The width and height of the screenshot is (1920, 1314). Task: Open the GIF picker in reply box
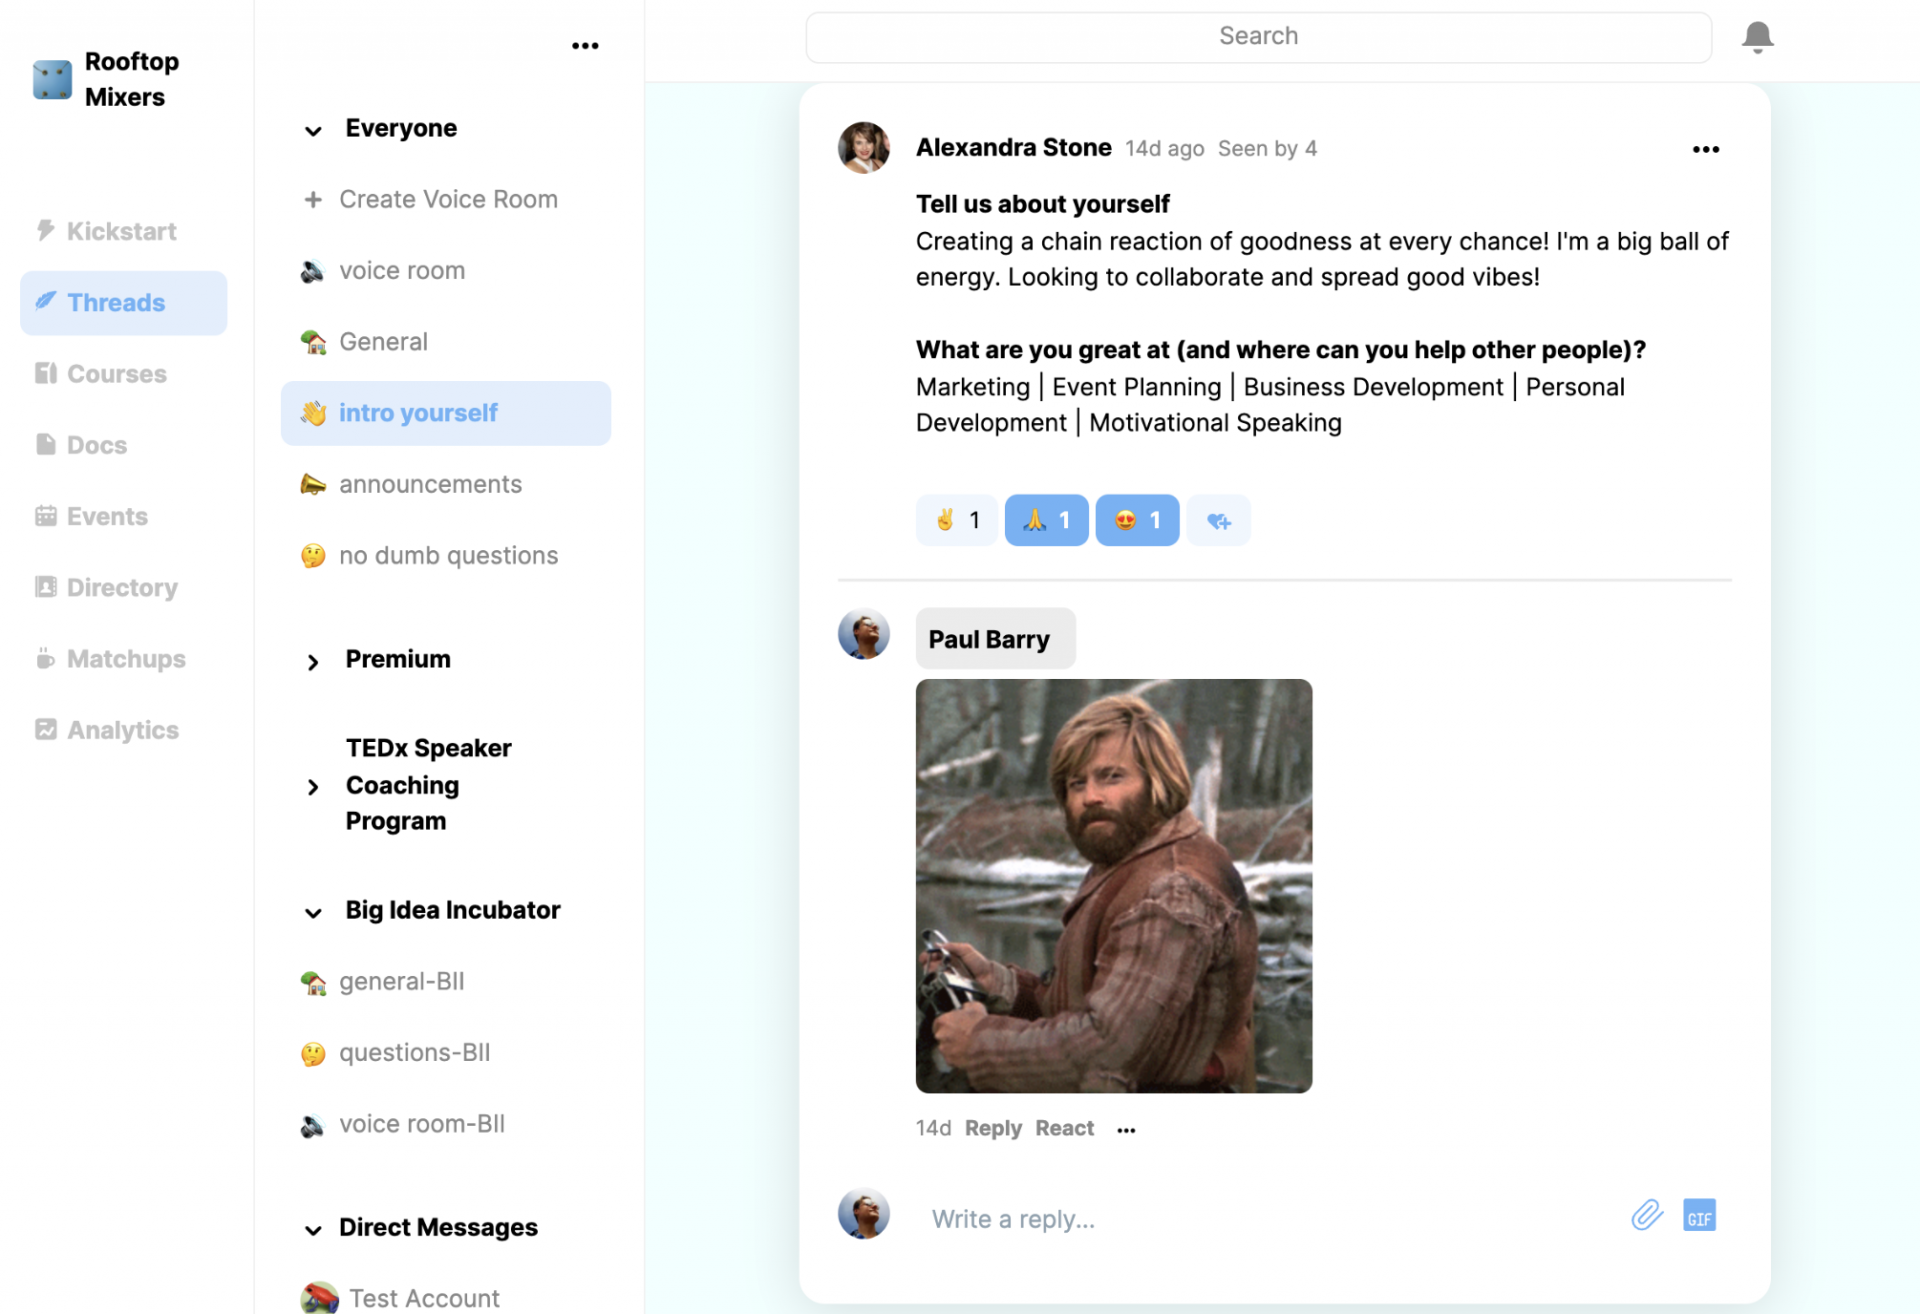point(1699,1216)
